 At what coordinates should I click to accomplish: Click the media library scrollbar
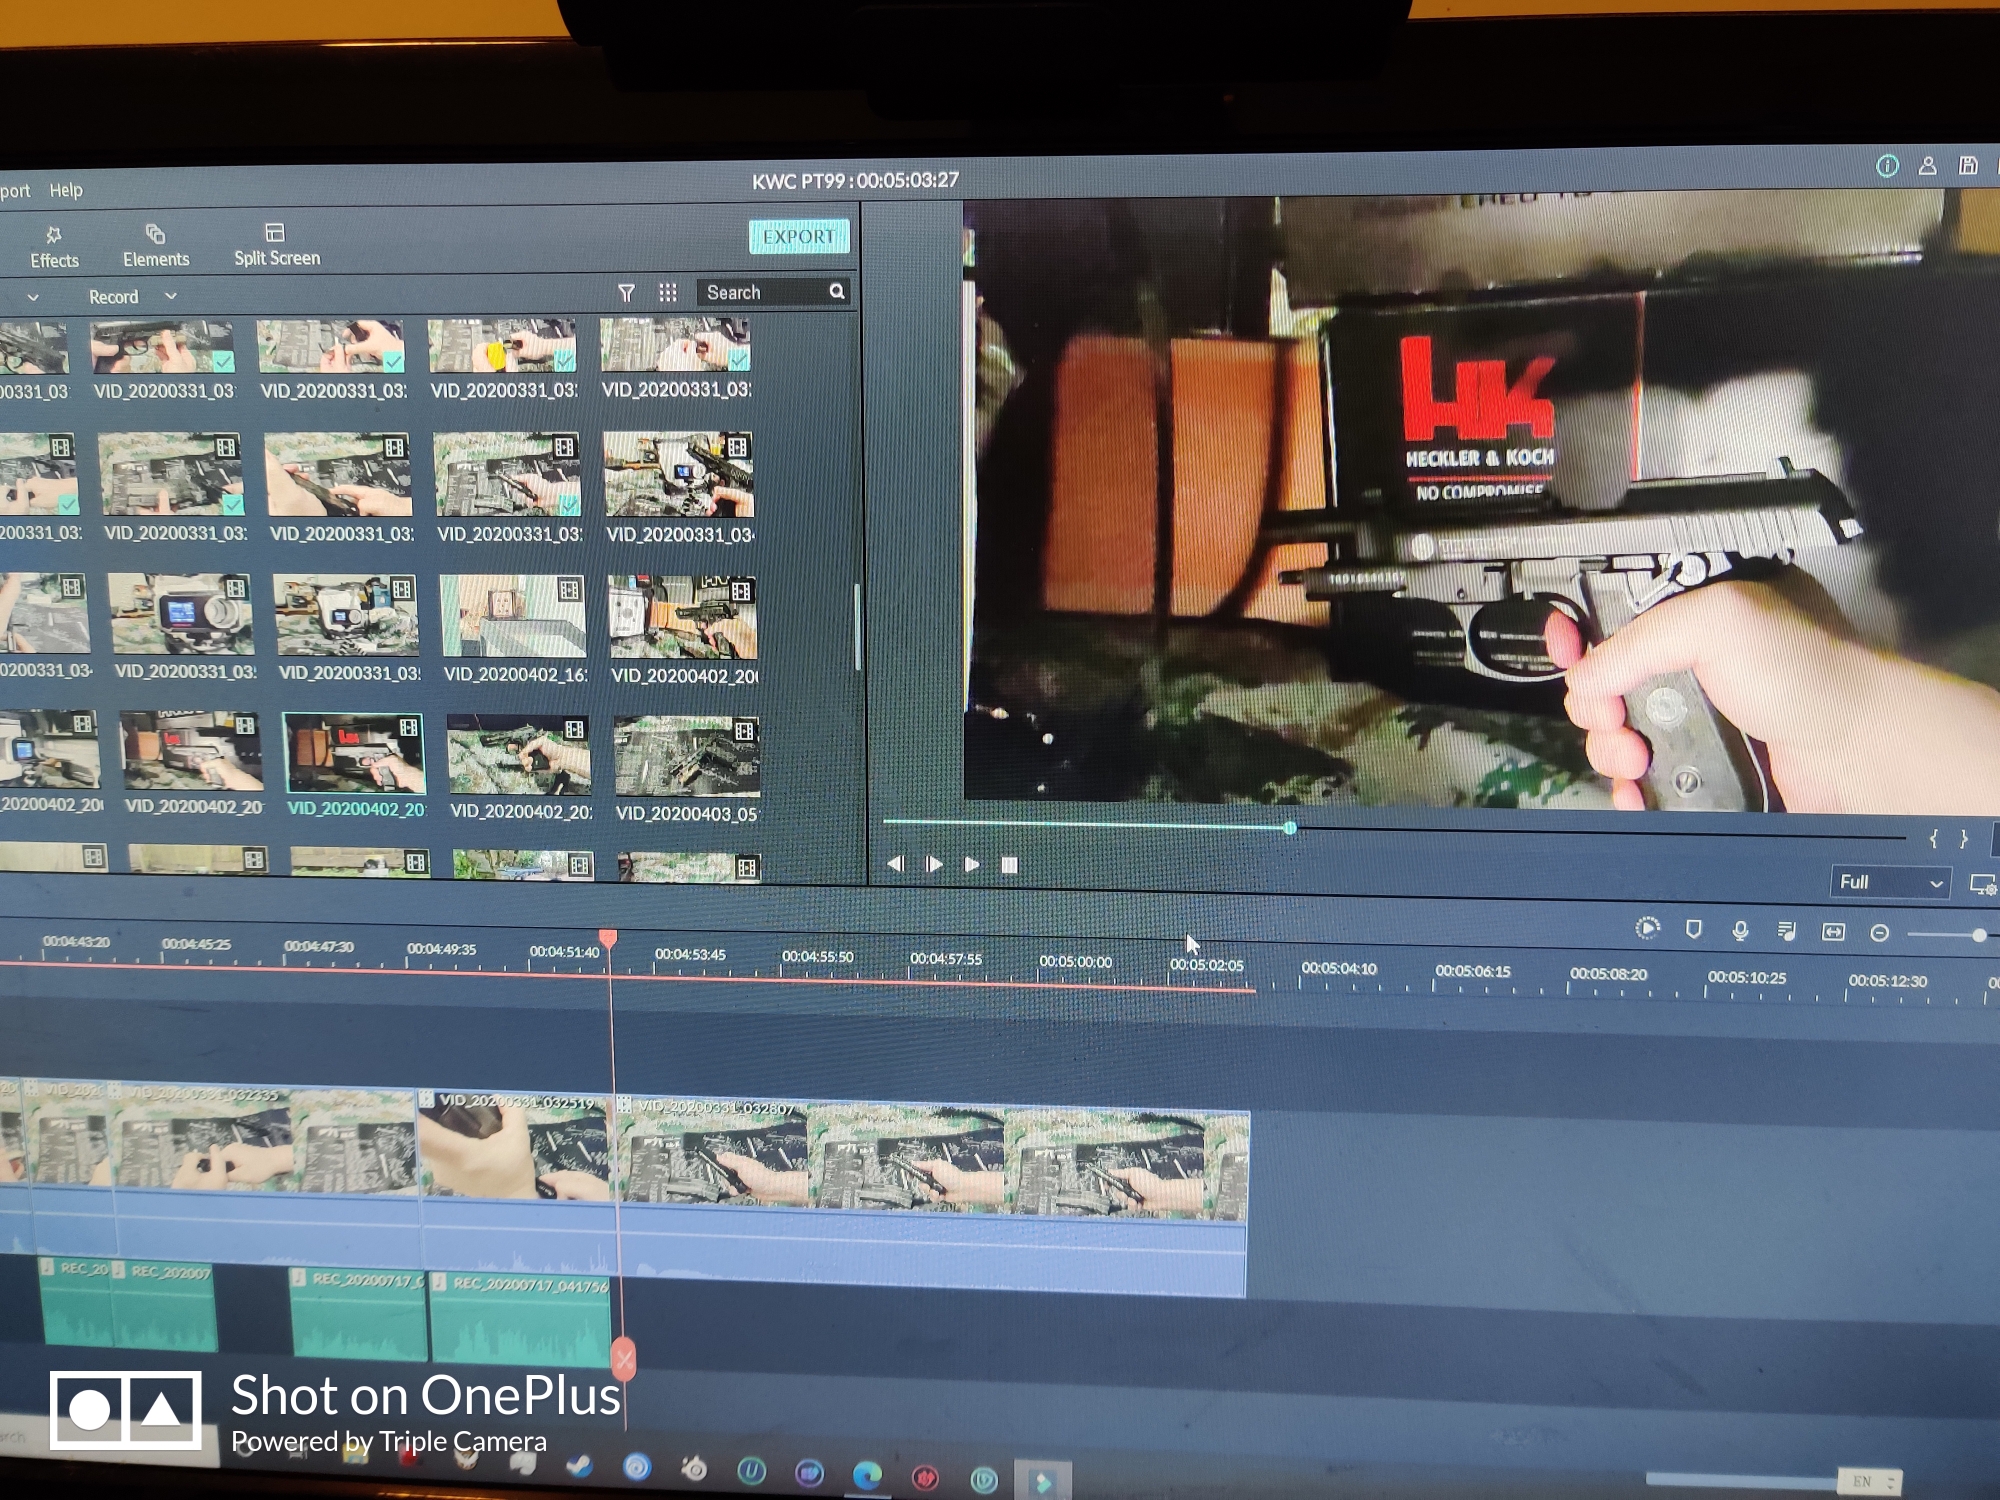point(857,627)
